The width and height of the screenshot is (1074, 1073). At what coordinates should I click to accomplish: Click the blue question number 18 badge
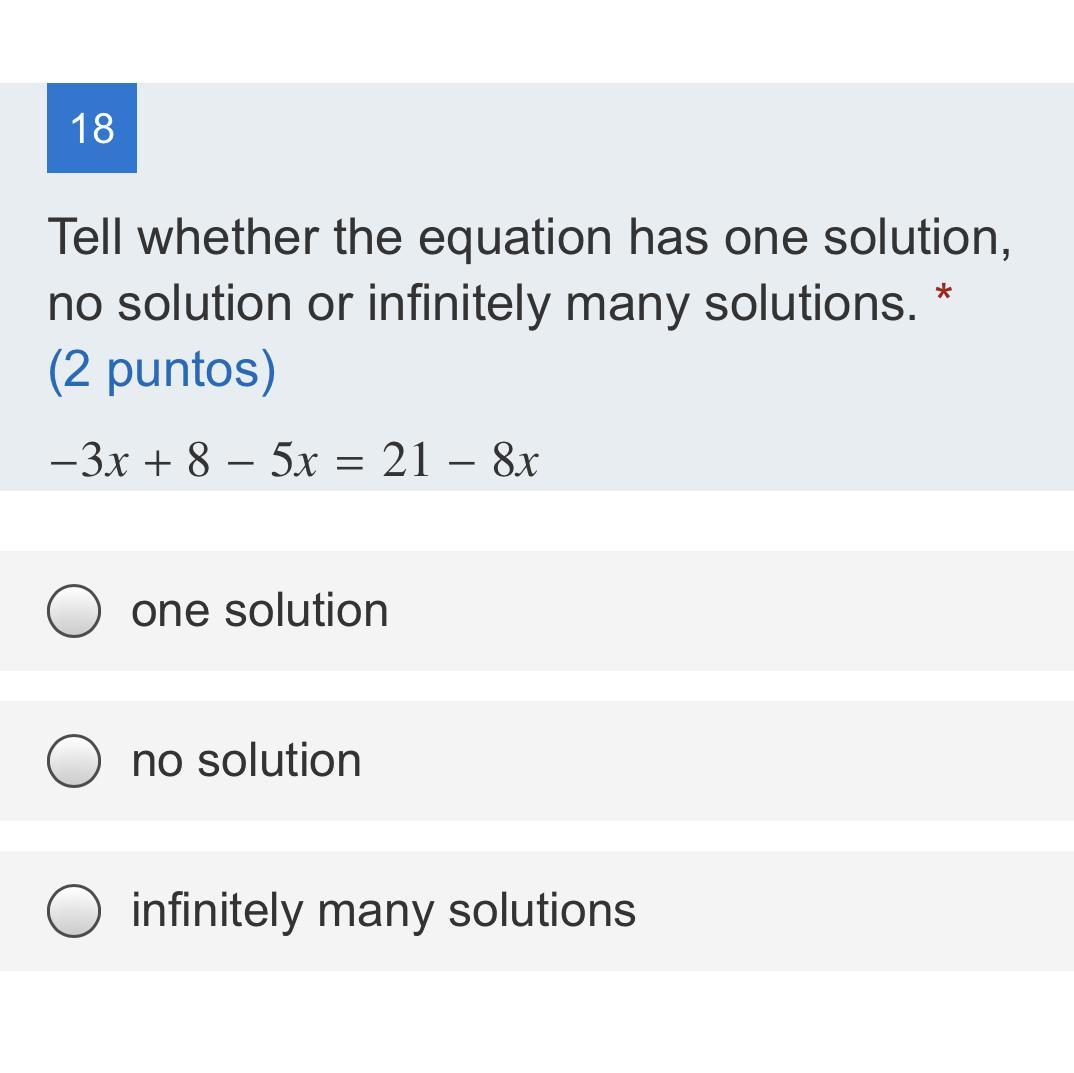coord(92,128)
